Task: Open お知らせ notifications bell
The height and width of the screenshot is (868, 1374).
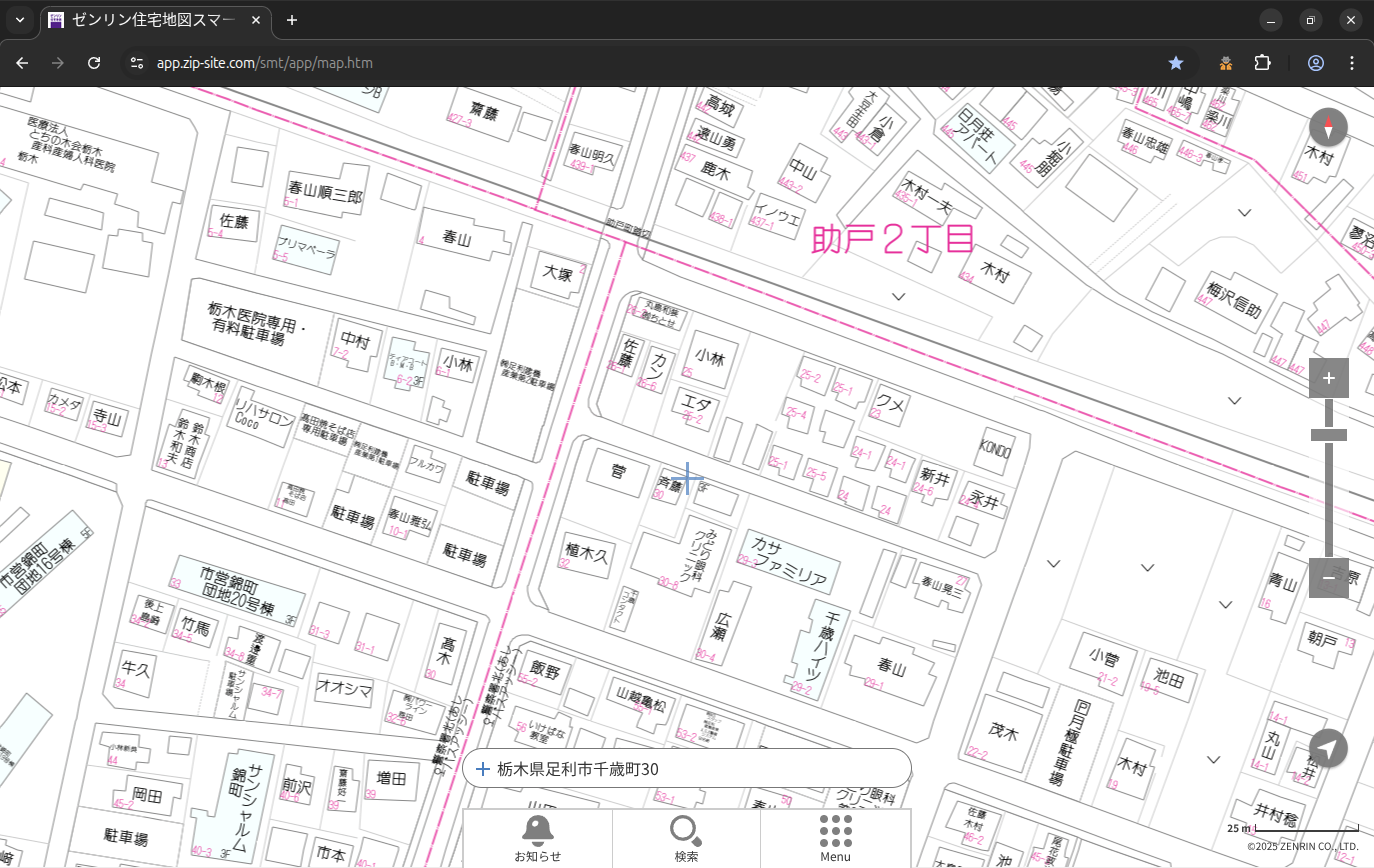Action: click(x=537, y=838)
